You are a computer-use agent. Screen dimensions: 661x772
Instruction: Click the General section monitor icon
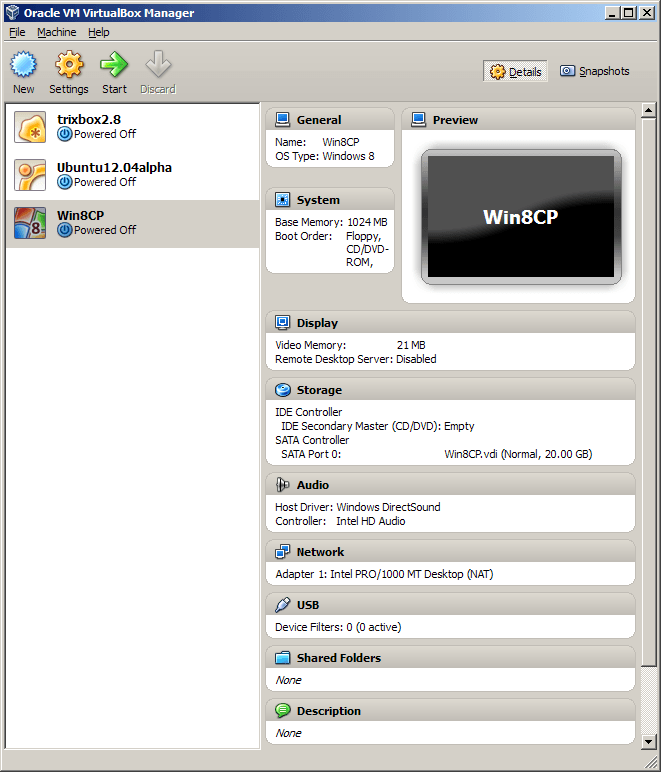pos(283,120)
